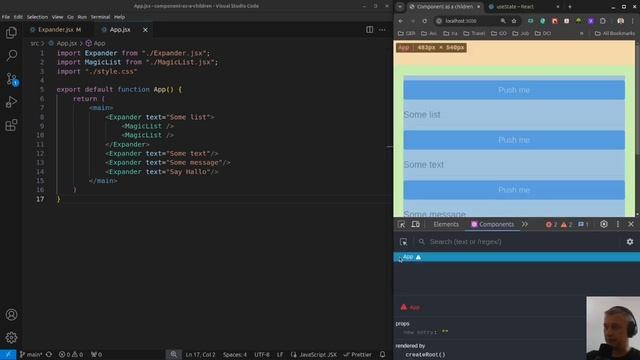Open the Travel bookmarks folder
This screenshot has width=640, height=360.
pos(474,33)
